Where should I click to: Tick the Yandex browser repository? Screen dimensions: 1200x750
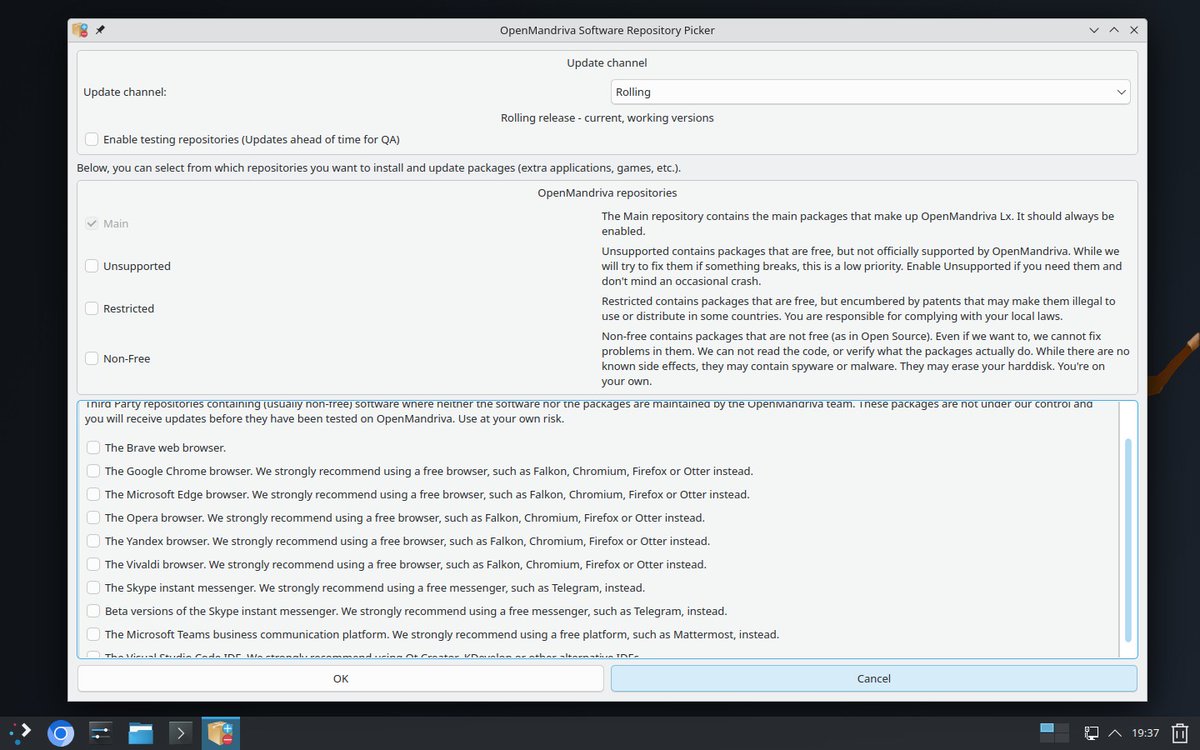tap(93, 541)
